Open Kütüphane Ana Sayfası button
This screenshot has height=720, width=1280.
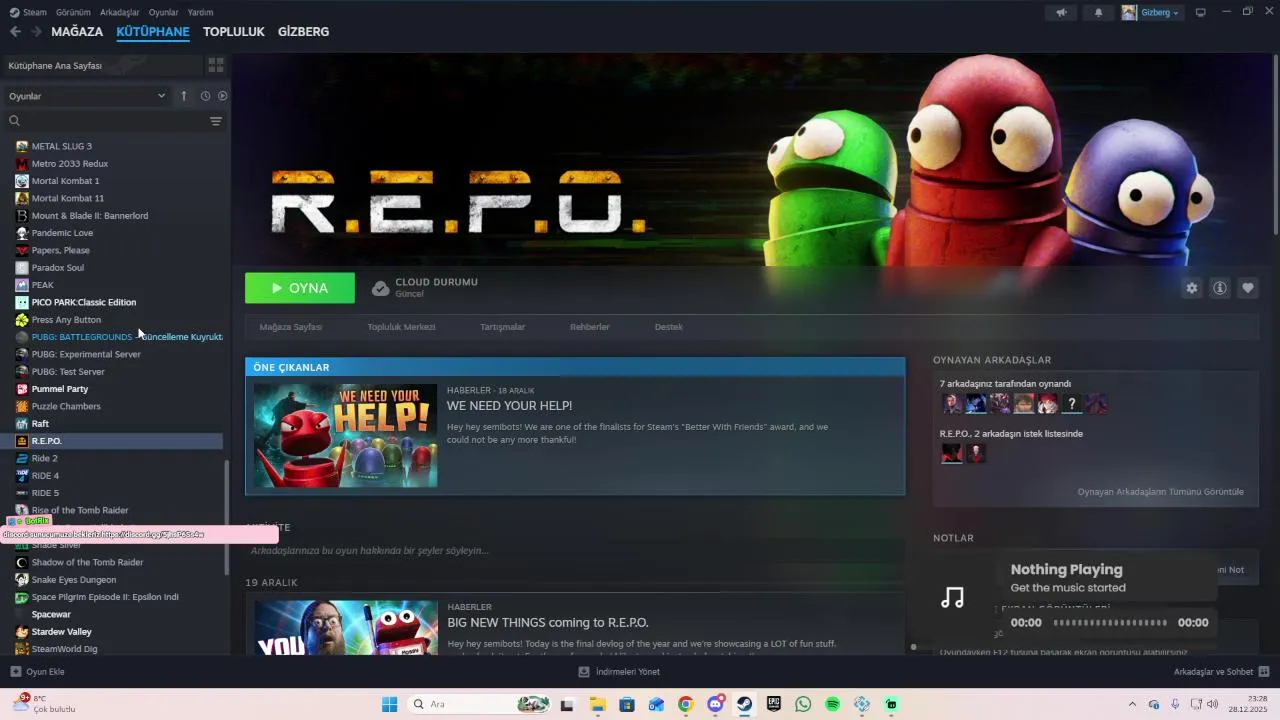pyautogui.click(x=102, y=65)
